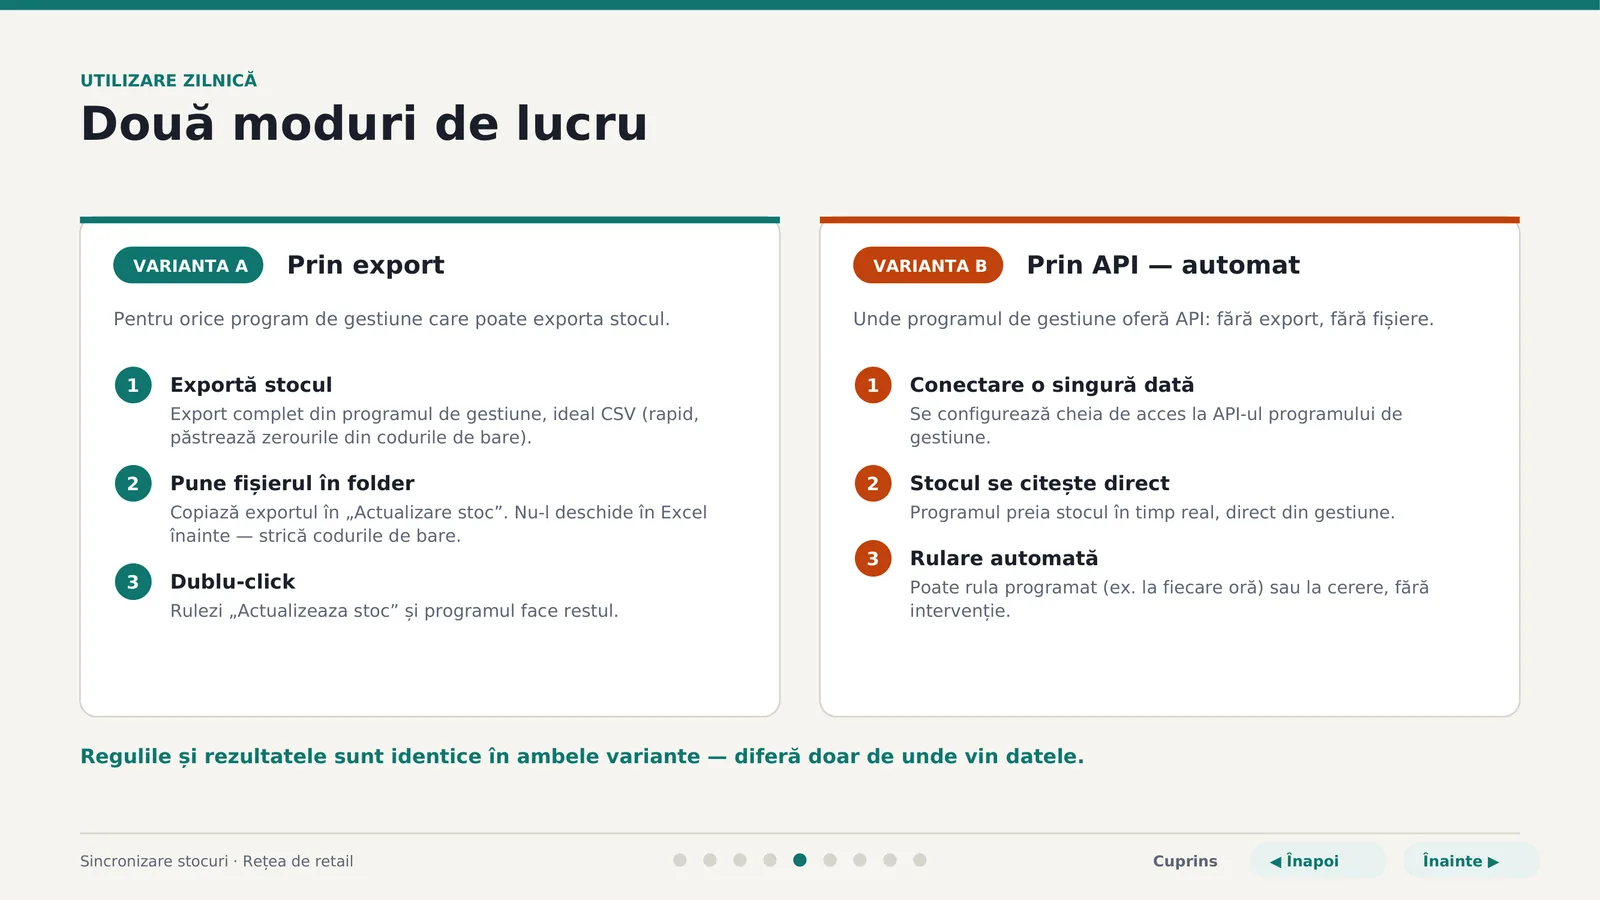Go back with the Înapoi button

[x=1318, y=861]
